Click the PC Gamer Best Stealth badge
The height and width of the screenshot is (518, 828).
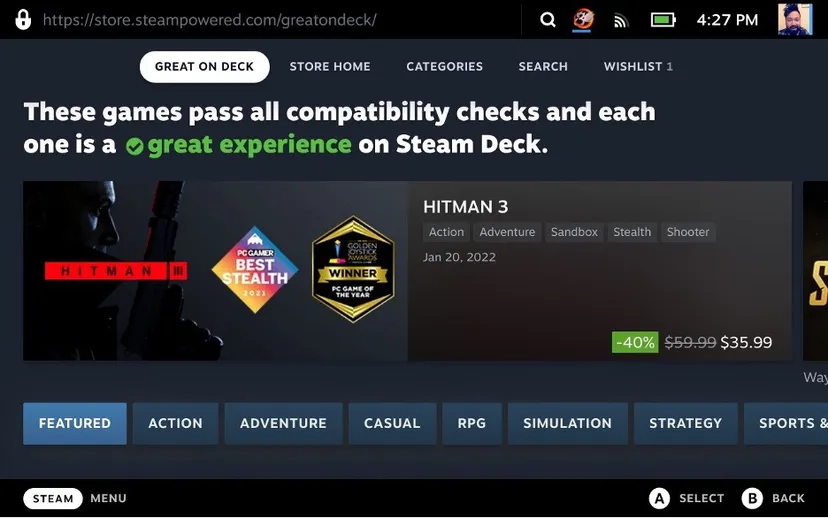(255, 270)
